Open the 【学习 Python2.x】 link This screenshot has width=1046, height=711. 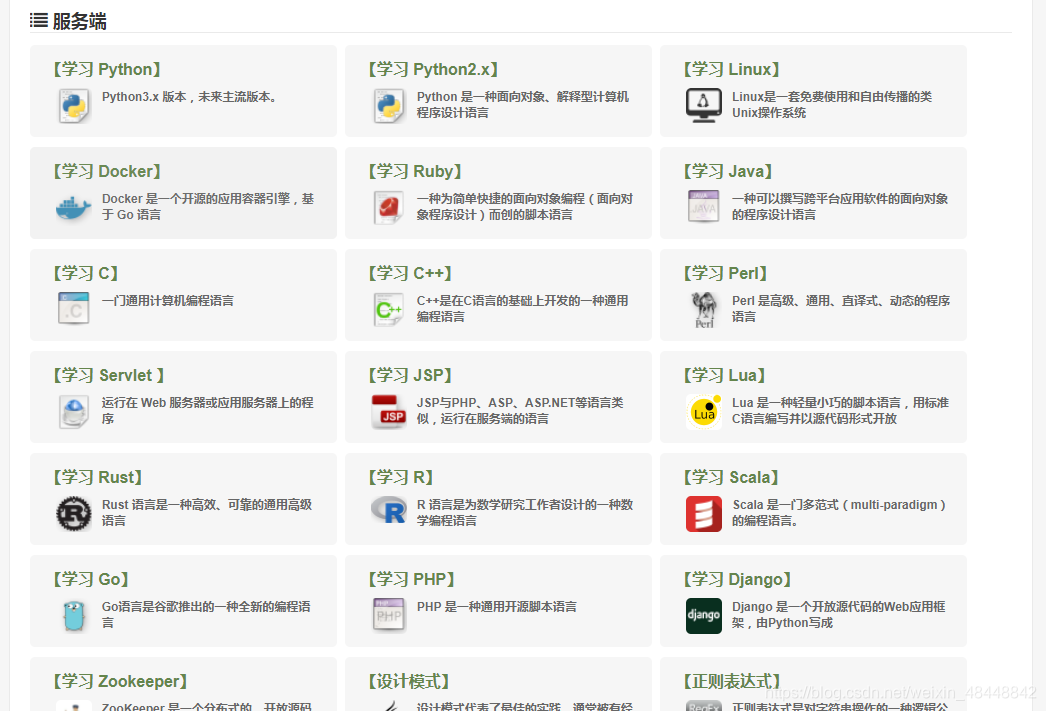tap(433, 69)
